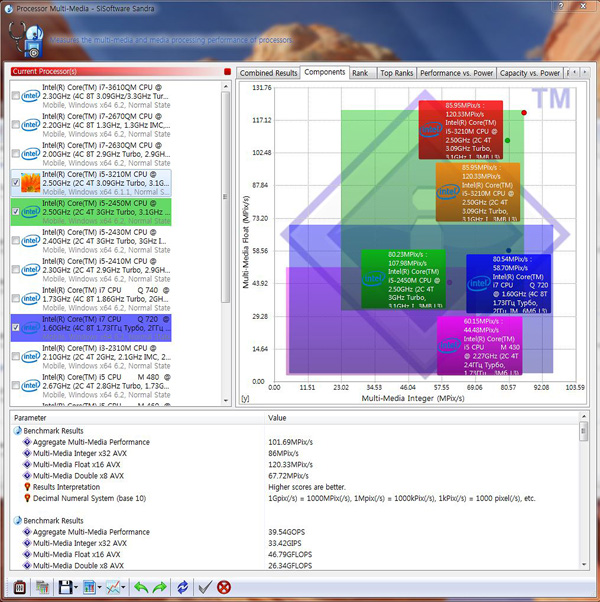This screenshot has height=602, width=600.
Task: Open the save icon dropdown arrow
Action: [x=76, y=587]
